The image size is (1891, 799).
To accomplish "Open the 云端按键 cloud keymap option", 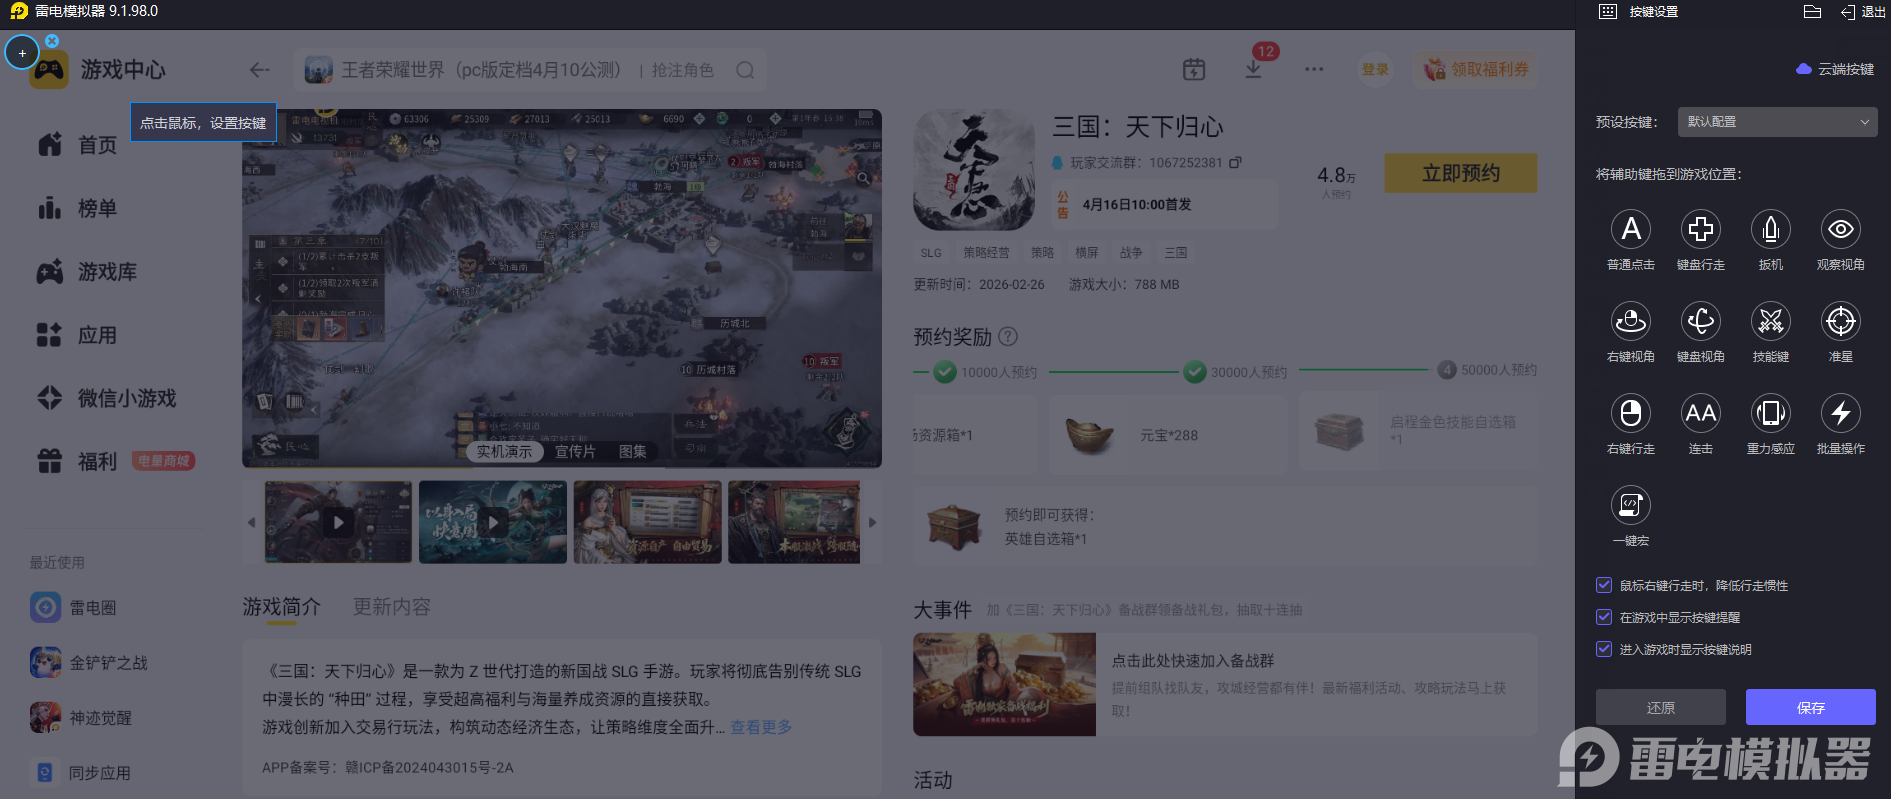I will click(x=1835, y=69).
